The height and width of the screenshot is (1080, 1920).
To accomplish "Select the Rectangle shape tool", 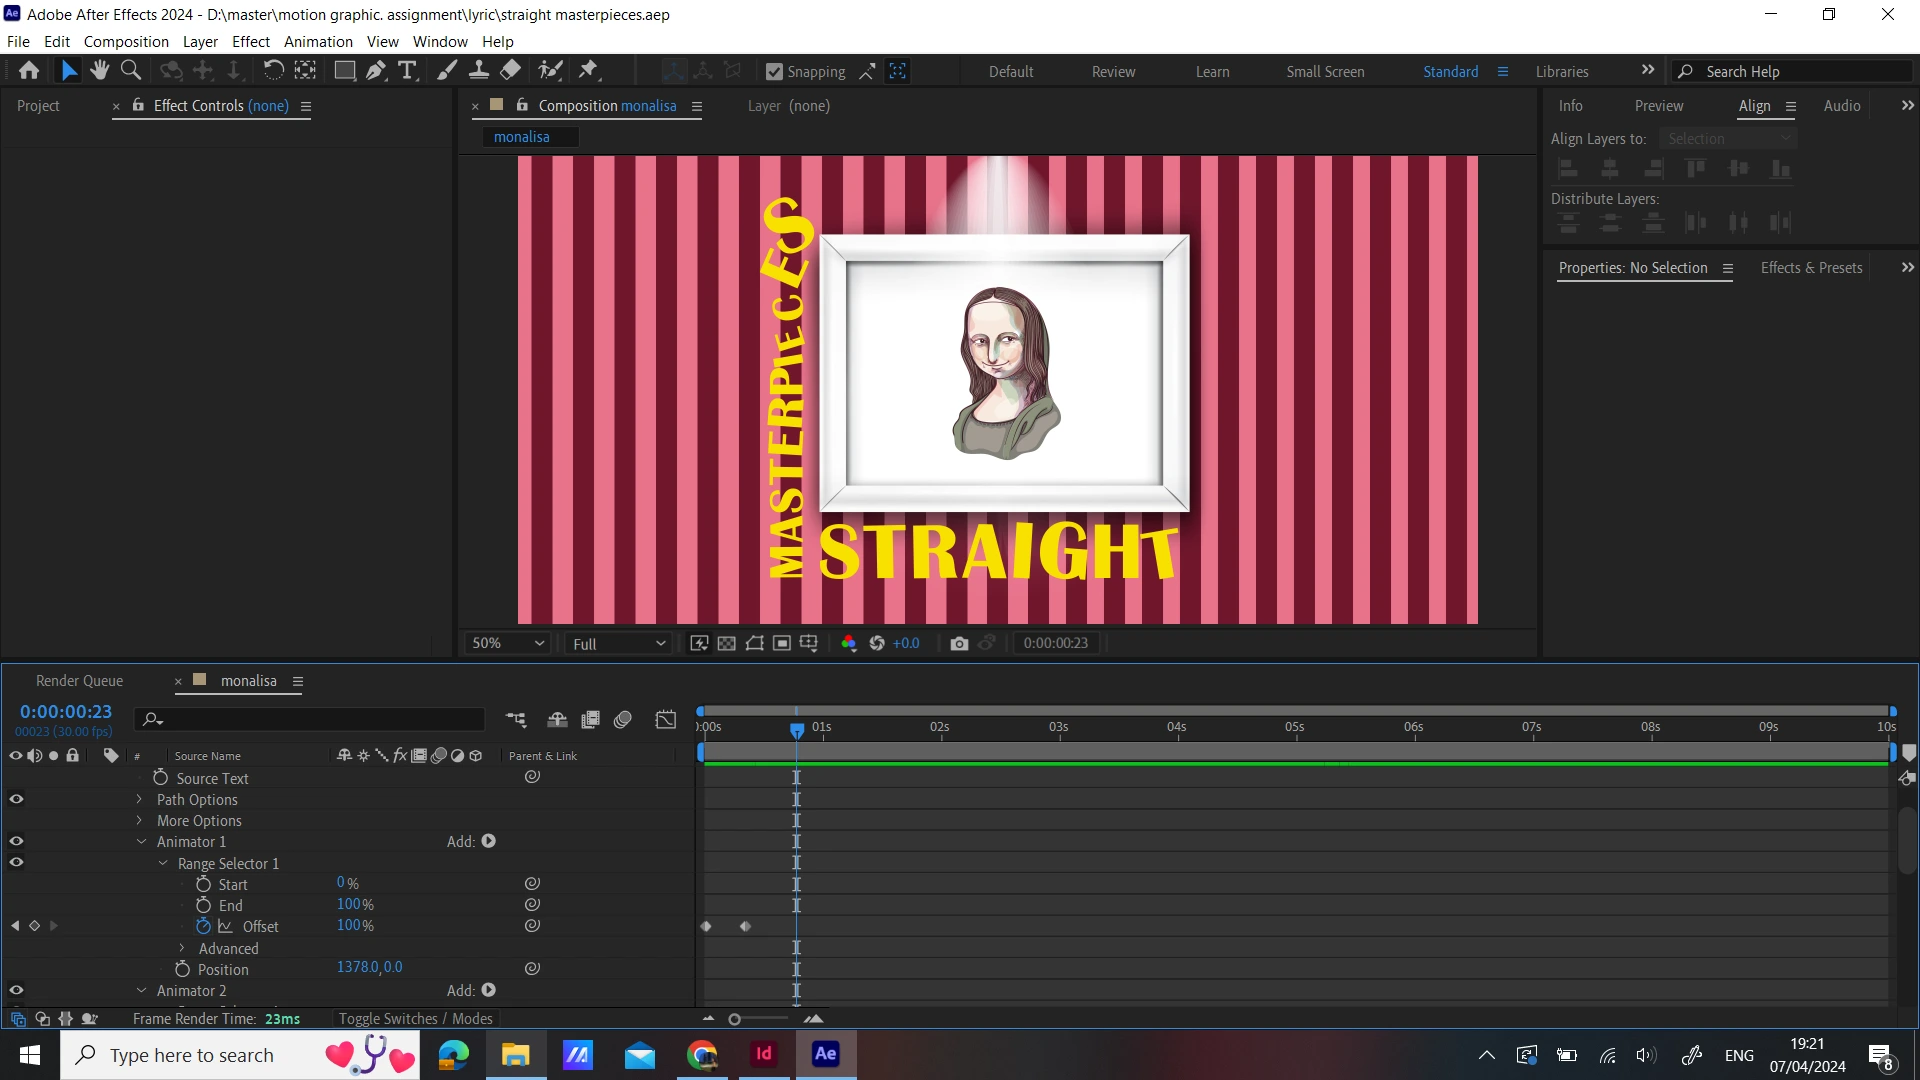I will (344, 71).
